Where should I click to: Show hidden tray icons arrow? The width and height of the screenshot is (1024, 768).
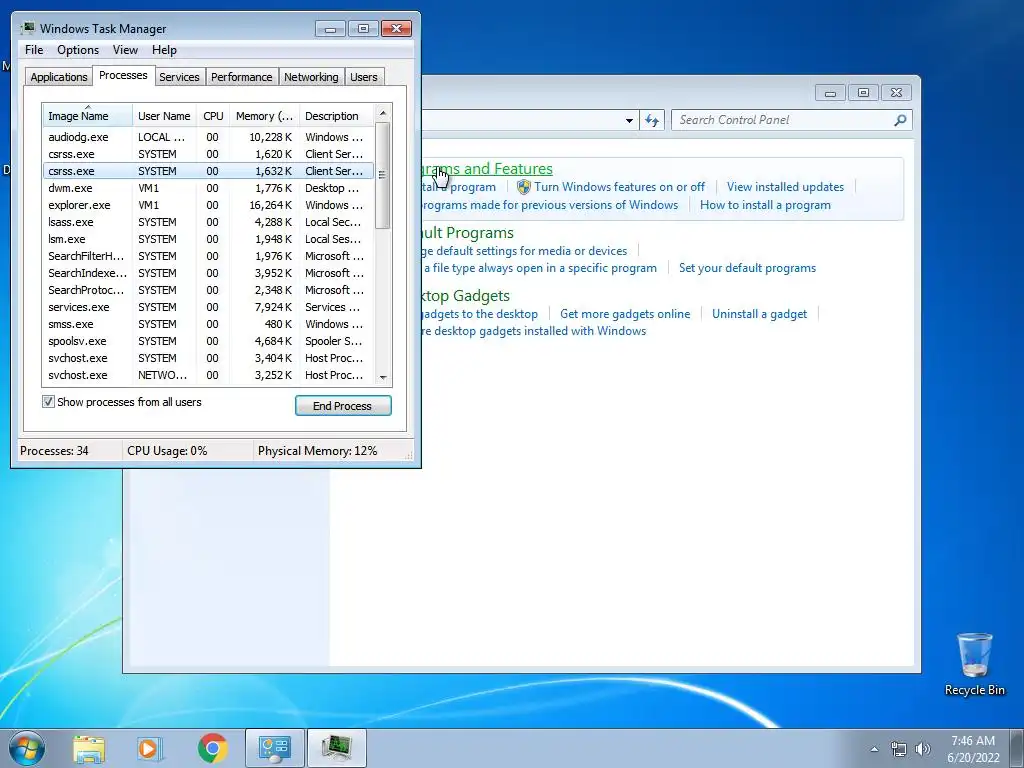pyautogui.click(x=874, y=749)
